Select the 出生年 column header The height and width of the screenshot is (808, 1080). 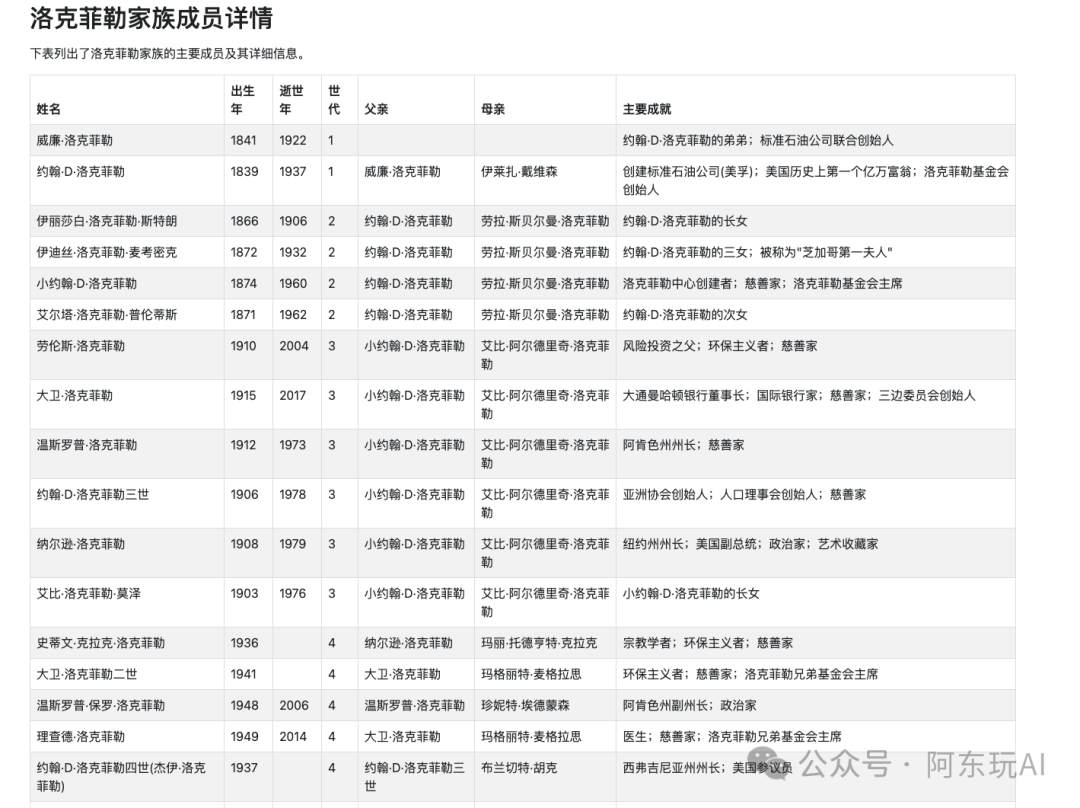[240, 99]
